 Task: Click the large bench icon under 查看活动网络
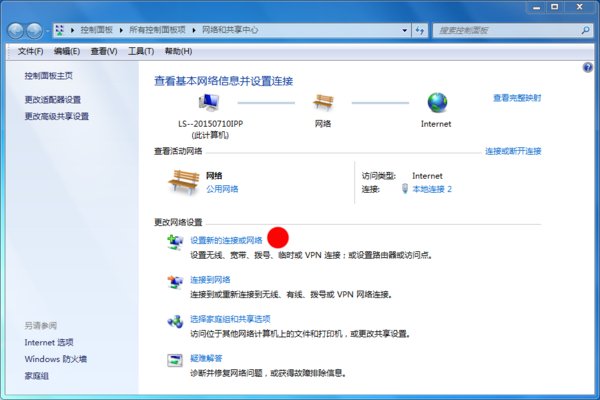[x=184, y=182]
